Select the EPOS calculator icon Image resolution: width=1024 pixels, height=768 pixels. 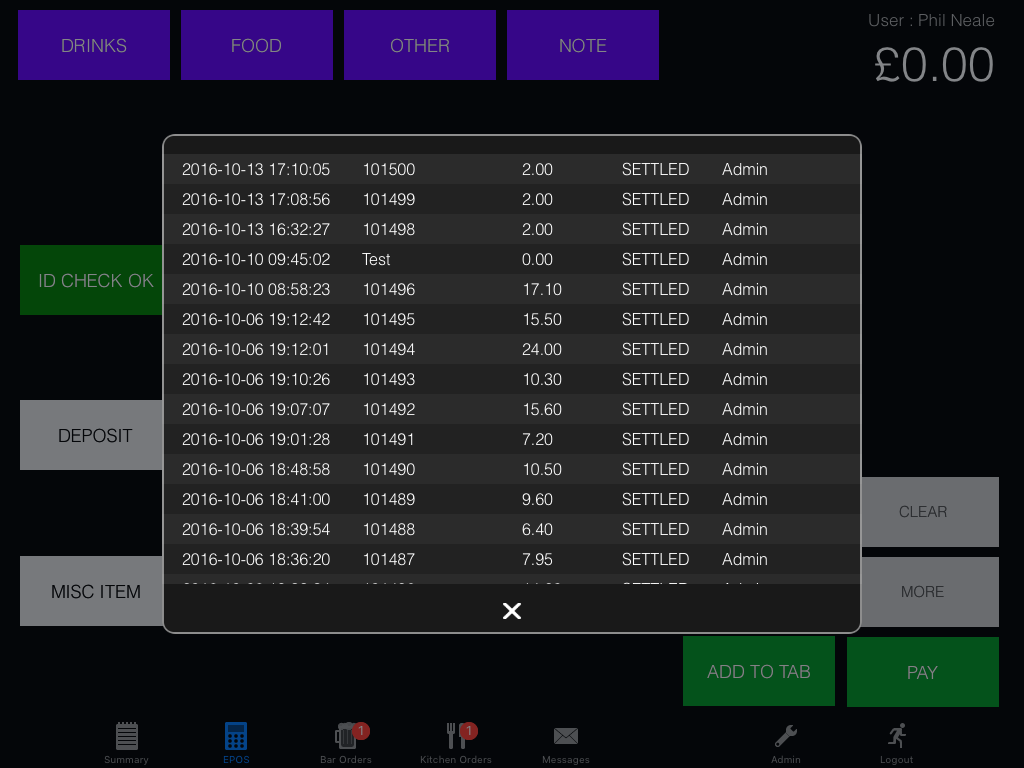(236, 738)
